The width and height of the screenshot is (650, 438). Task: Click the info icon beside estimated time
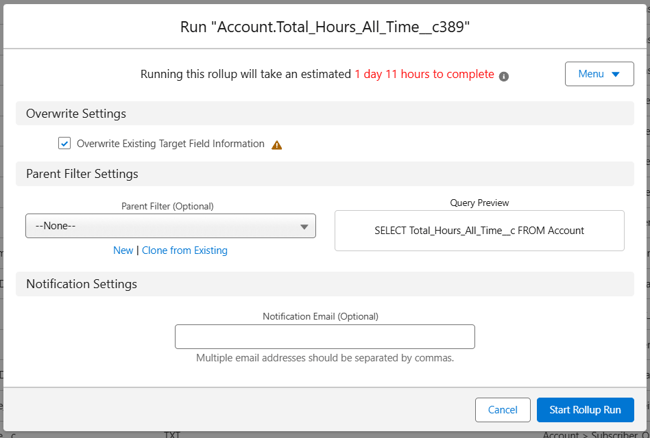(504, 76)
